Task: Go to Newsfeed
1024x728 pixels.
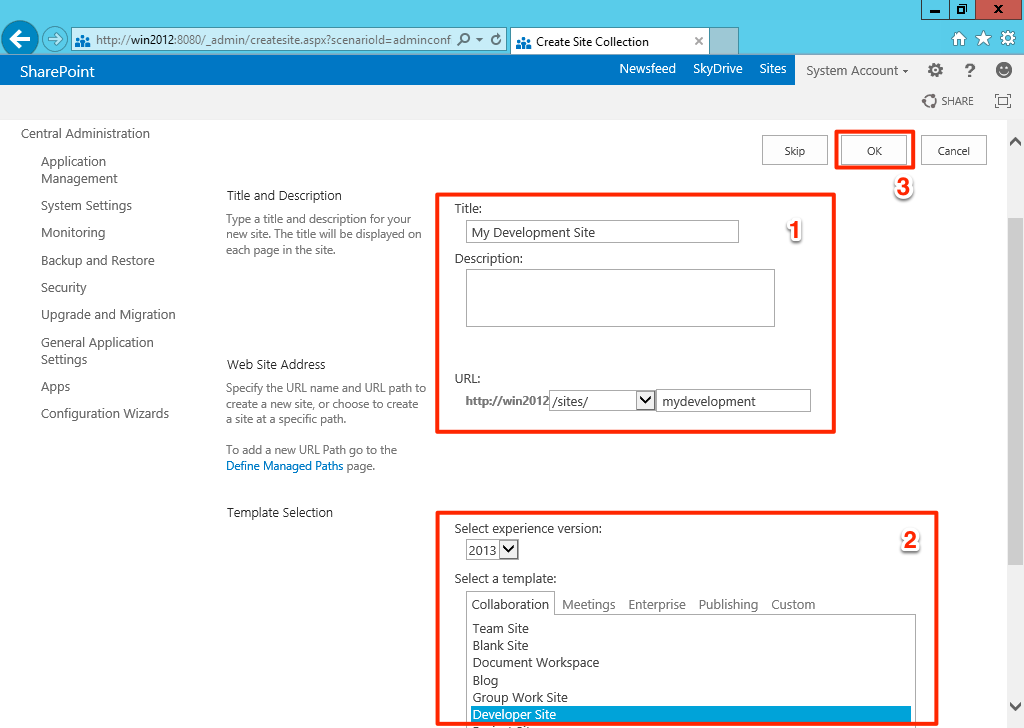Action: (647, 69)
